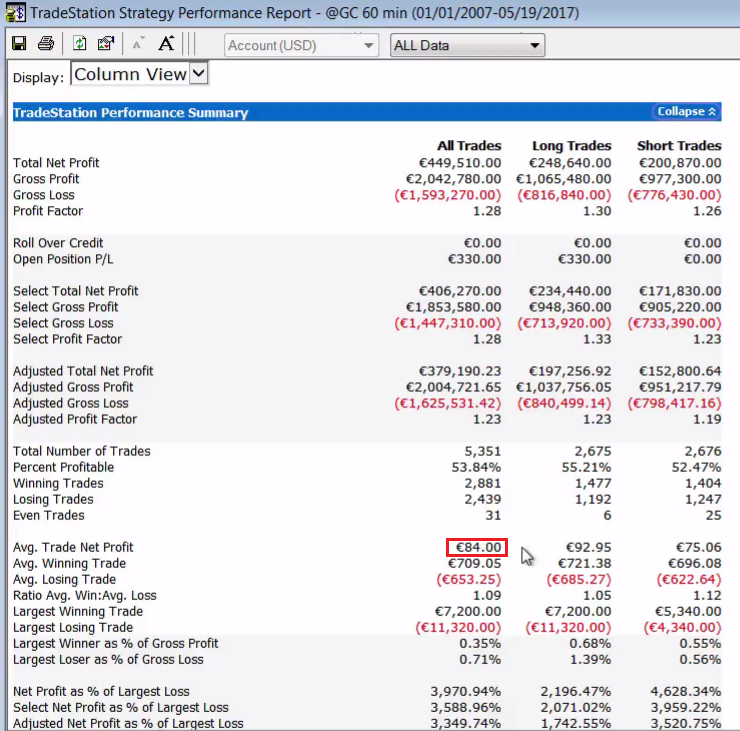This screenshot has width=740, height=731.
Task: Select the Adjusted Gross Loss label
Action: pos(71,403)
